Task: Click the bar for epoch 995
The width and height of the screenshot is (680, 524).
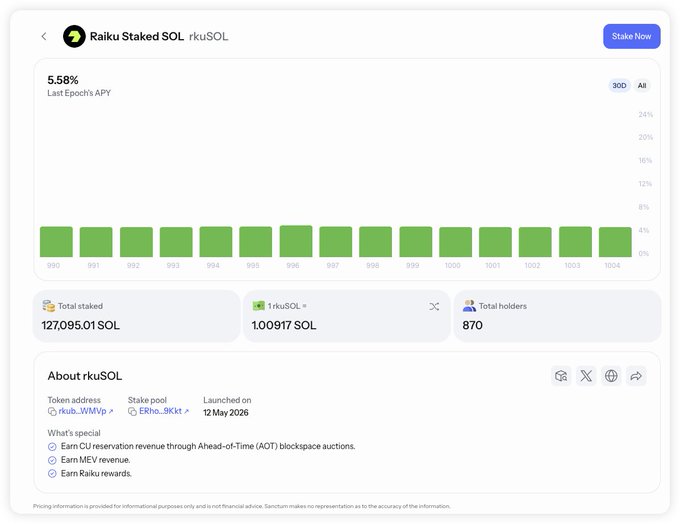Action: pyautogui.click(x=256, y=242)
